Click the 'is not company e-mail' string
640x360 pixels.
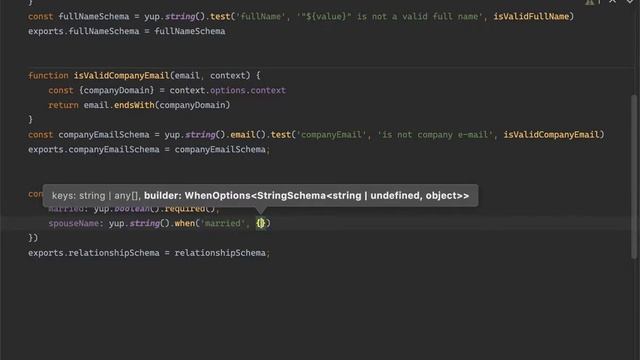click(435, 135)
